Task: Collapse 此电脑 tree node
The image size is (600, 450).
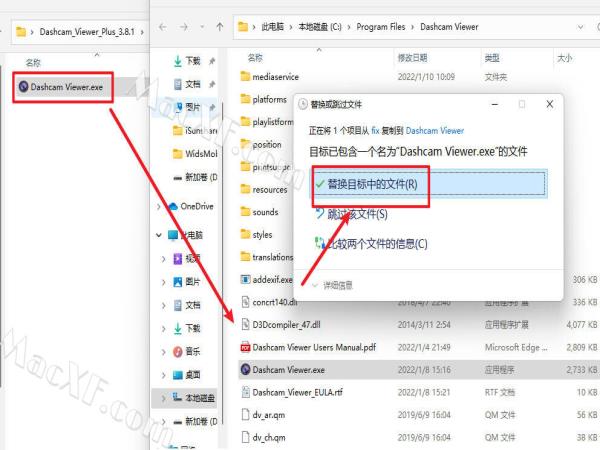Action: point(159,235)
